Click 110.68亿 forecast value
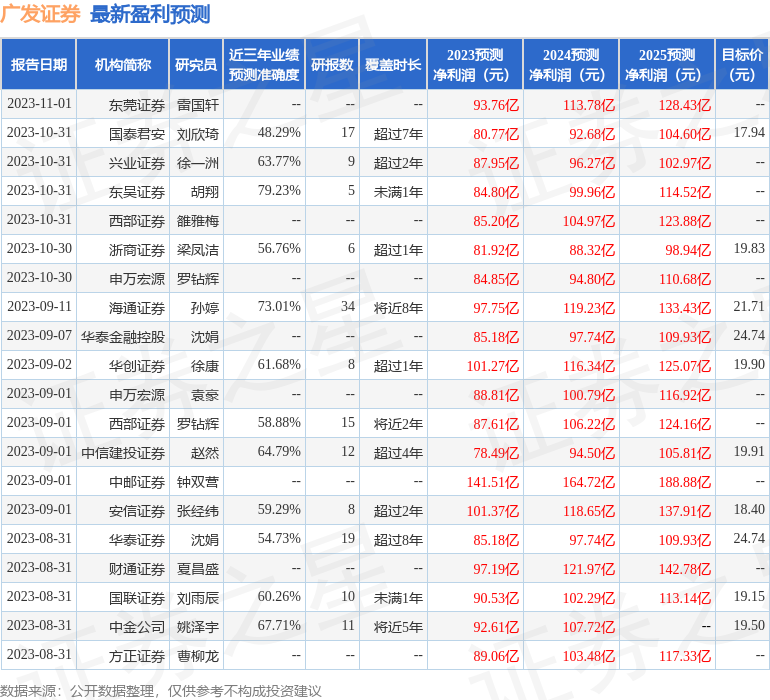The width and height of the screenshot is (770, 700). [x=685, y=279]
